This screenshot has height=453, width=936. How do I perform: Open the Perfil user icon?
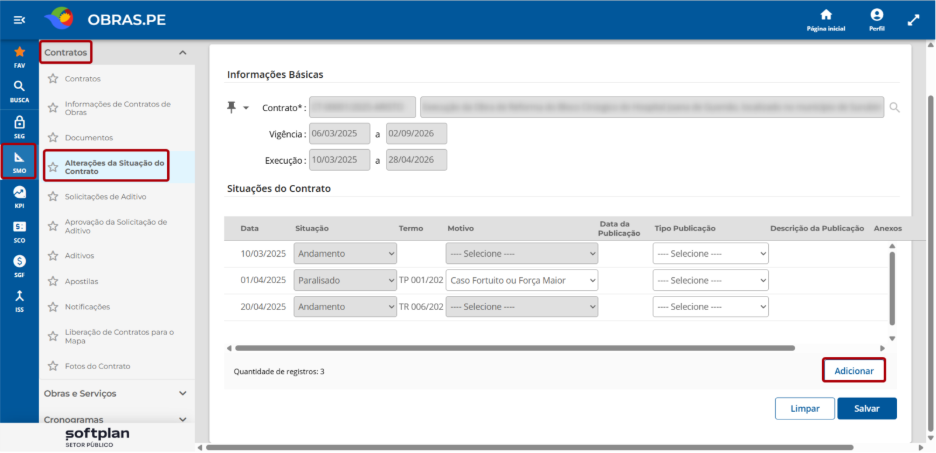tap(877, 15)
